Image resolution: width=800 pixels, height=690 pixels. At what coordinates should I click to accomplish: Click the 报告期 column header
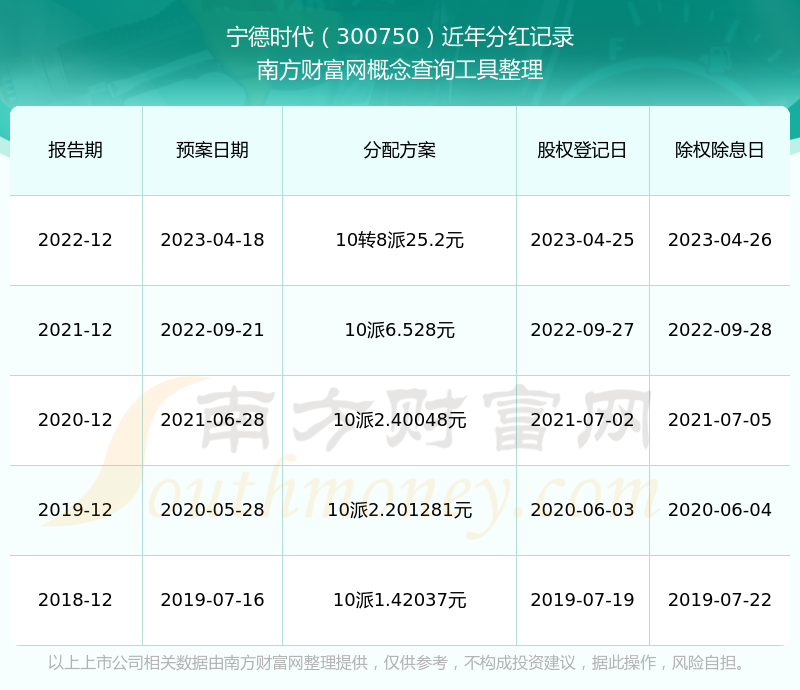(76, 150)
